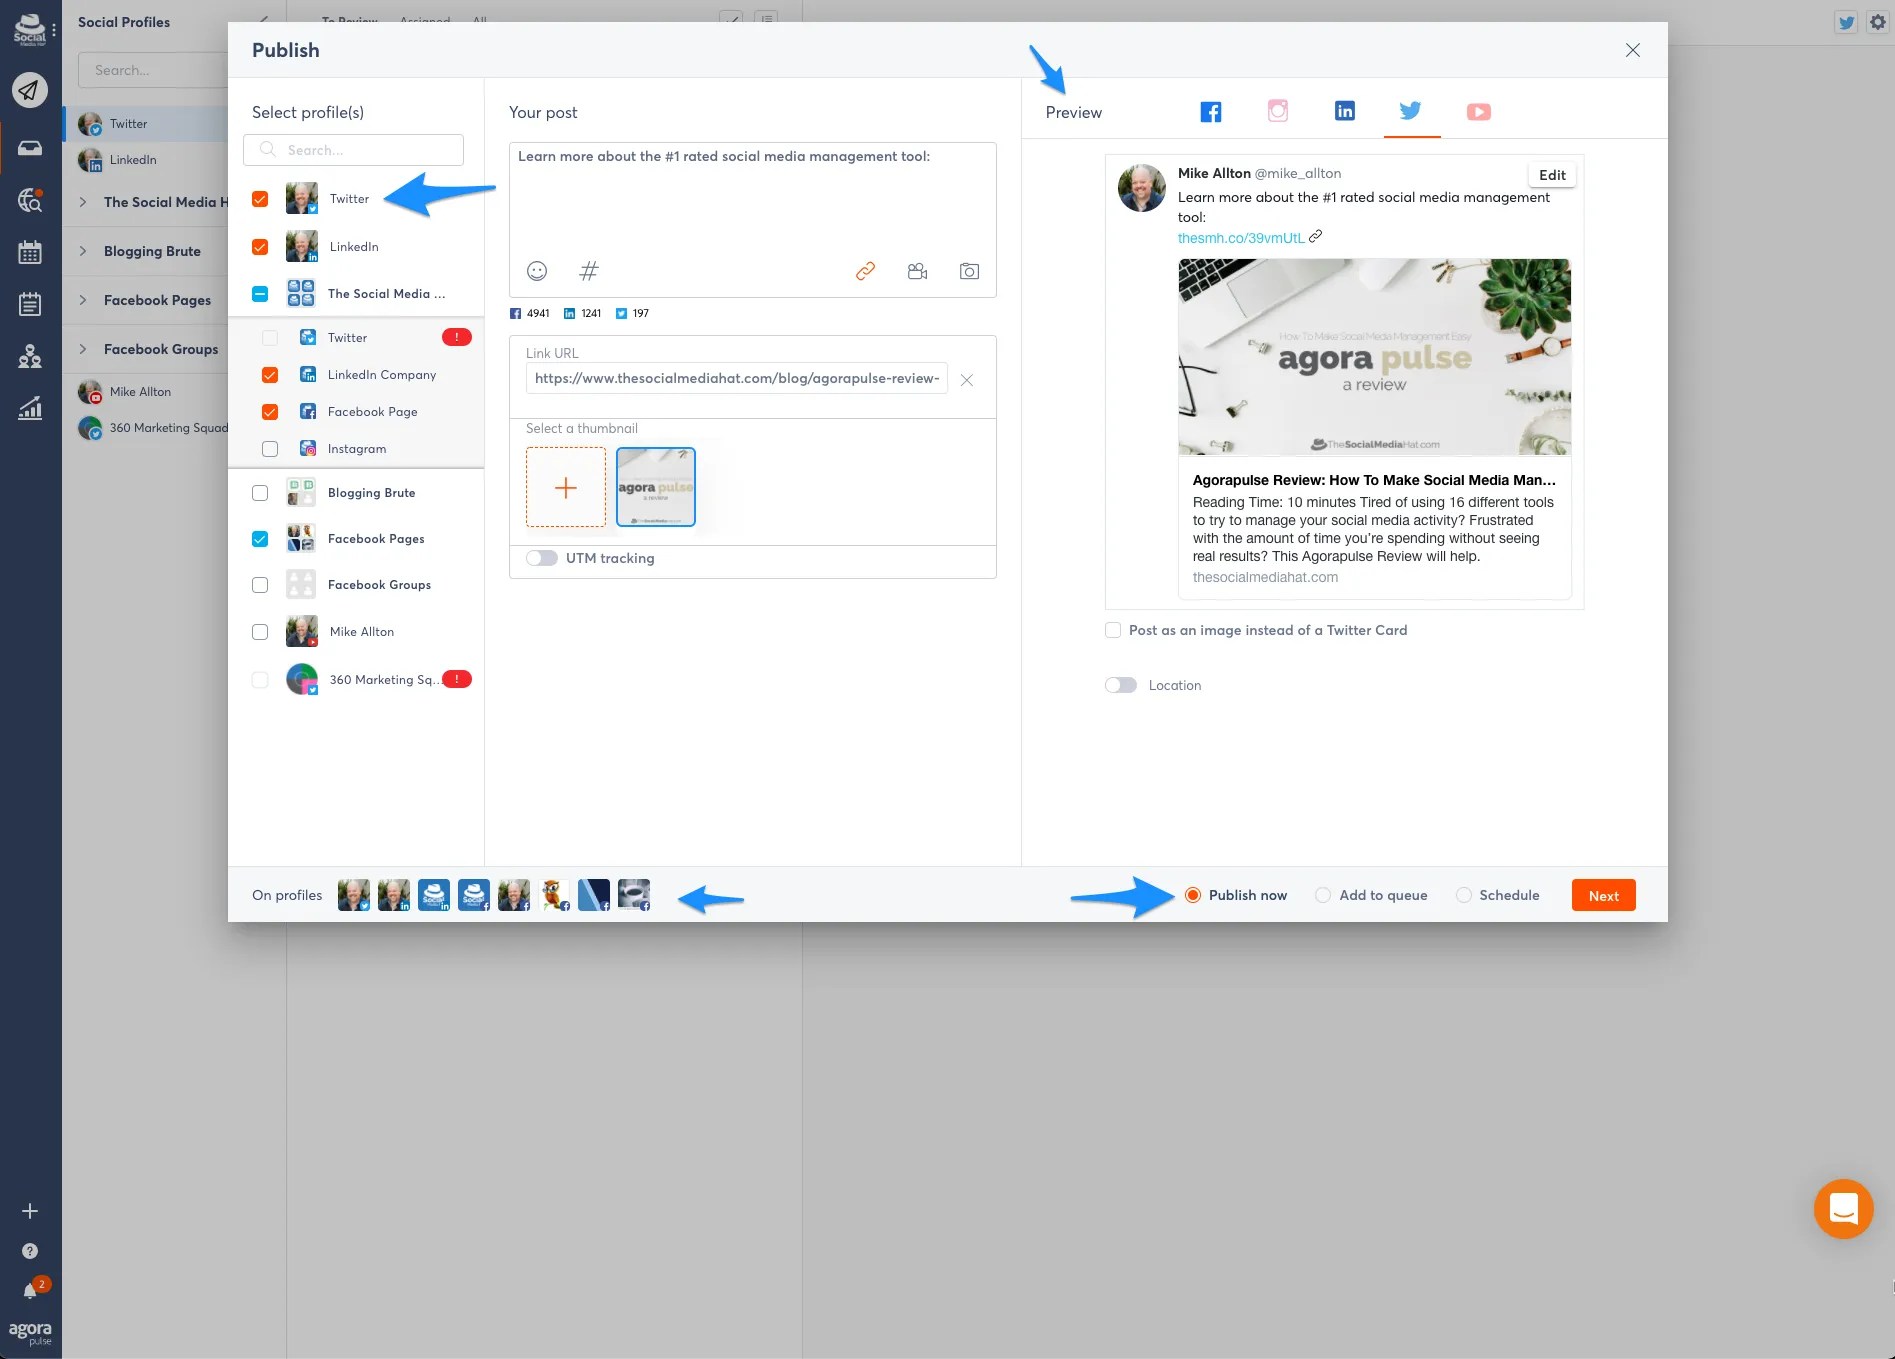Check Post as an image instead of Twitter Card

tap(1113, 630)
